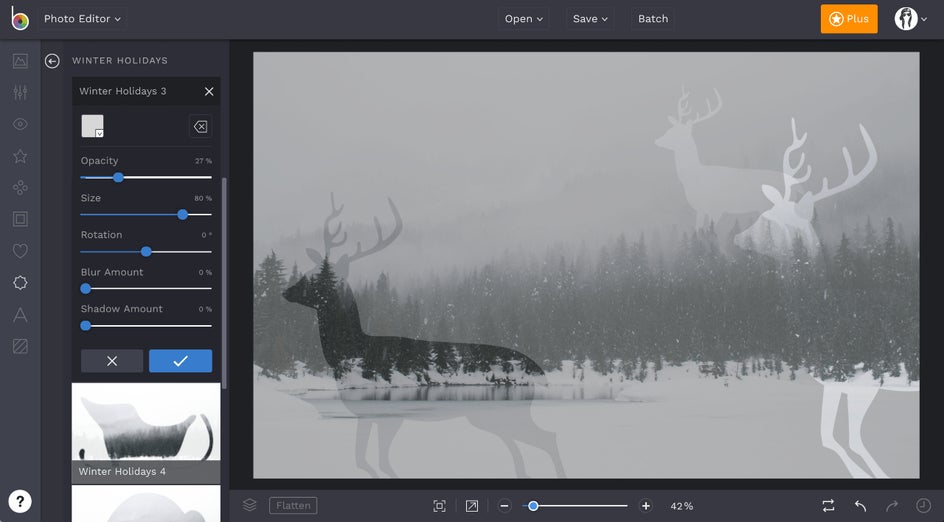The width and height of the screenshot is (944, 522).
Task: Close the Winter Holidays 3 panel
Action: pos(209,92)
